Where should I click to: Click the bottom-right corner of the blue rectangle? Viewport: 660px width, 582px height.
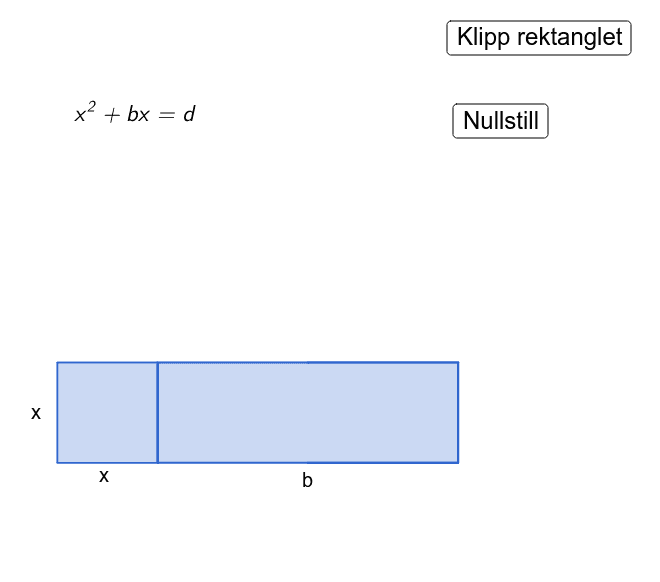tap(458, 463)
